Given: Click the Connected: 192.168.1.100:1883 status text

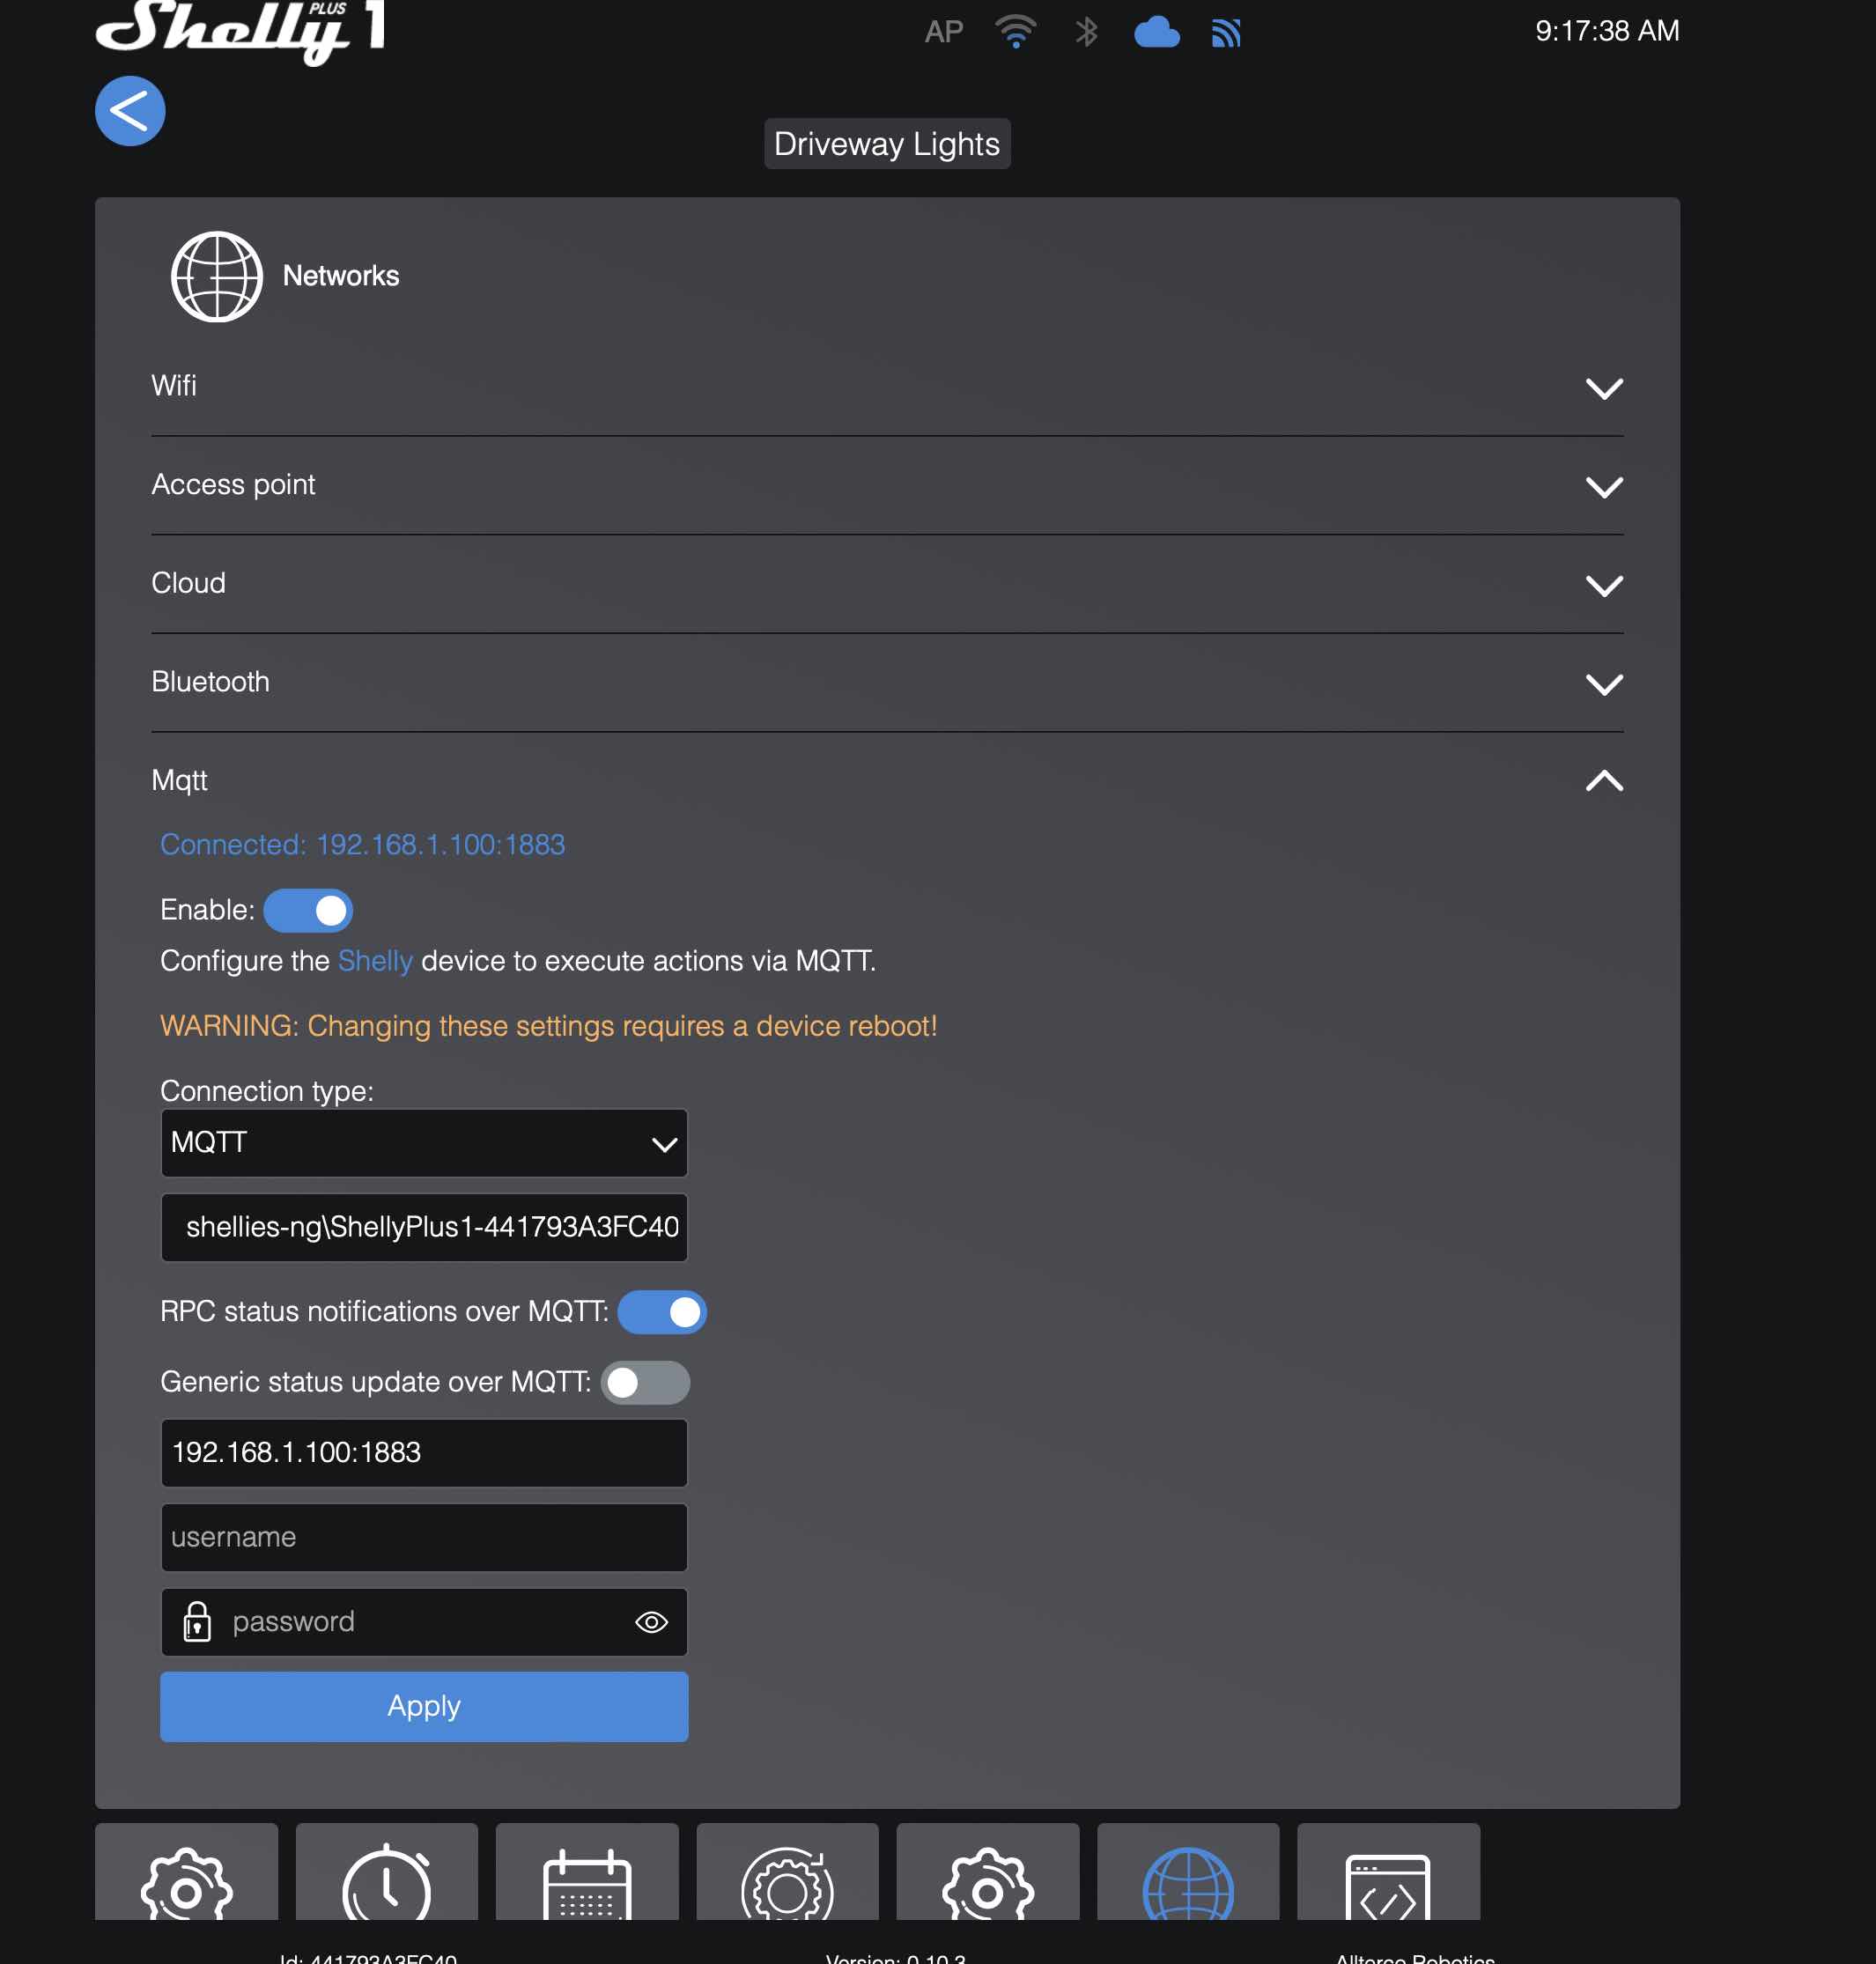Looking at the screenshot, I should (x=363, y=845).
